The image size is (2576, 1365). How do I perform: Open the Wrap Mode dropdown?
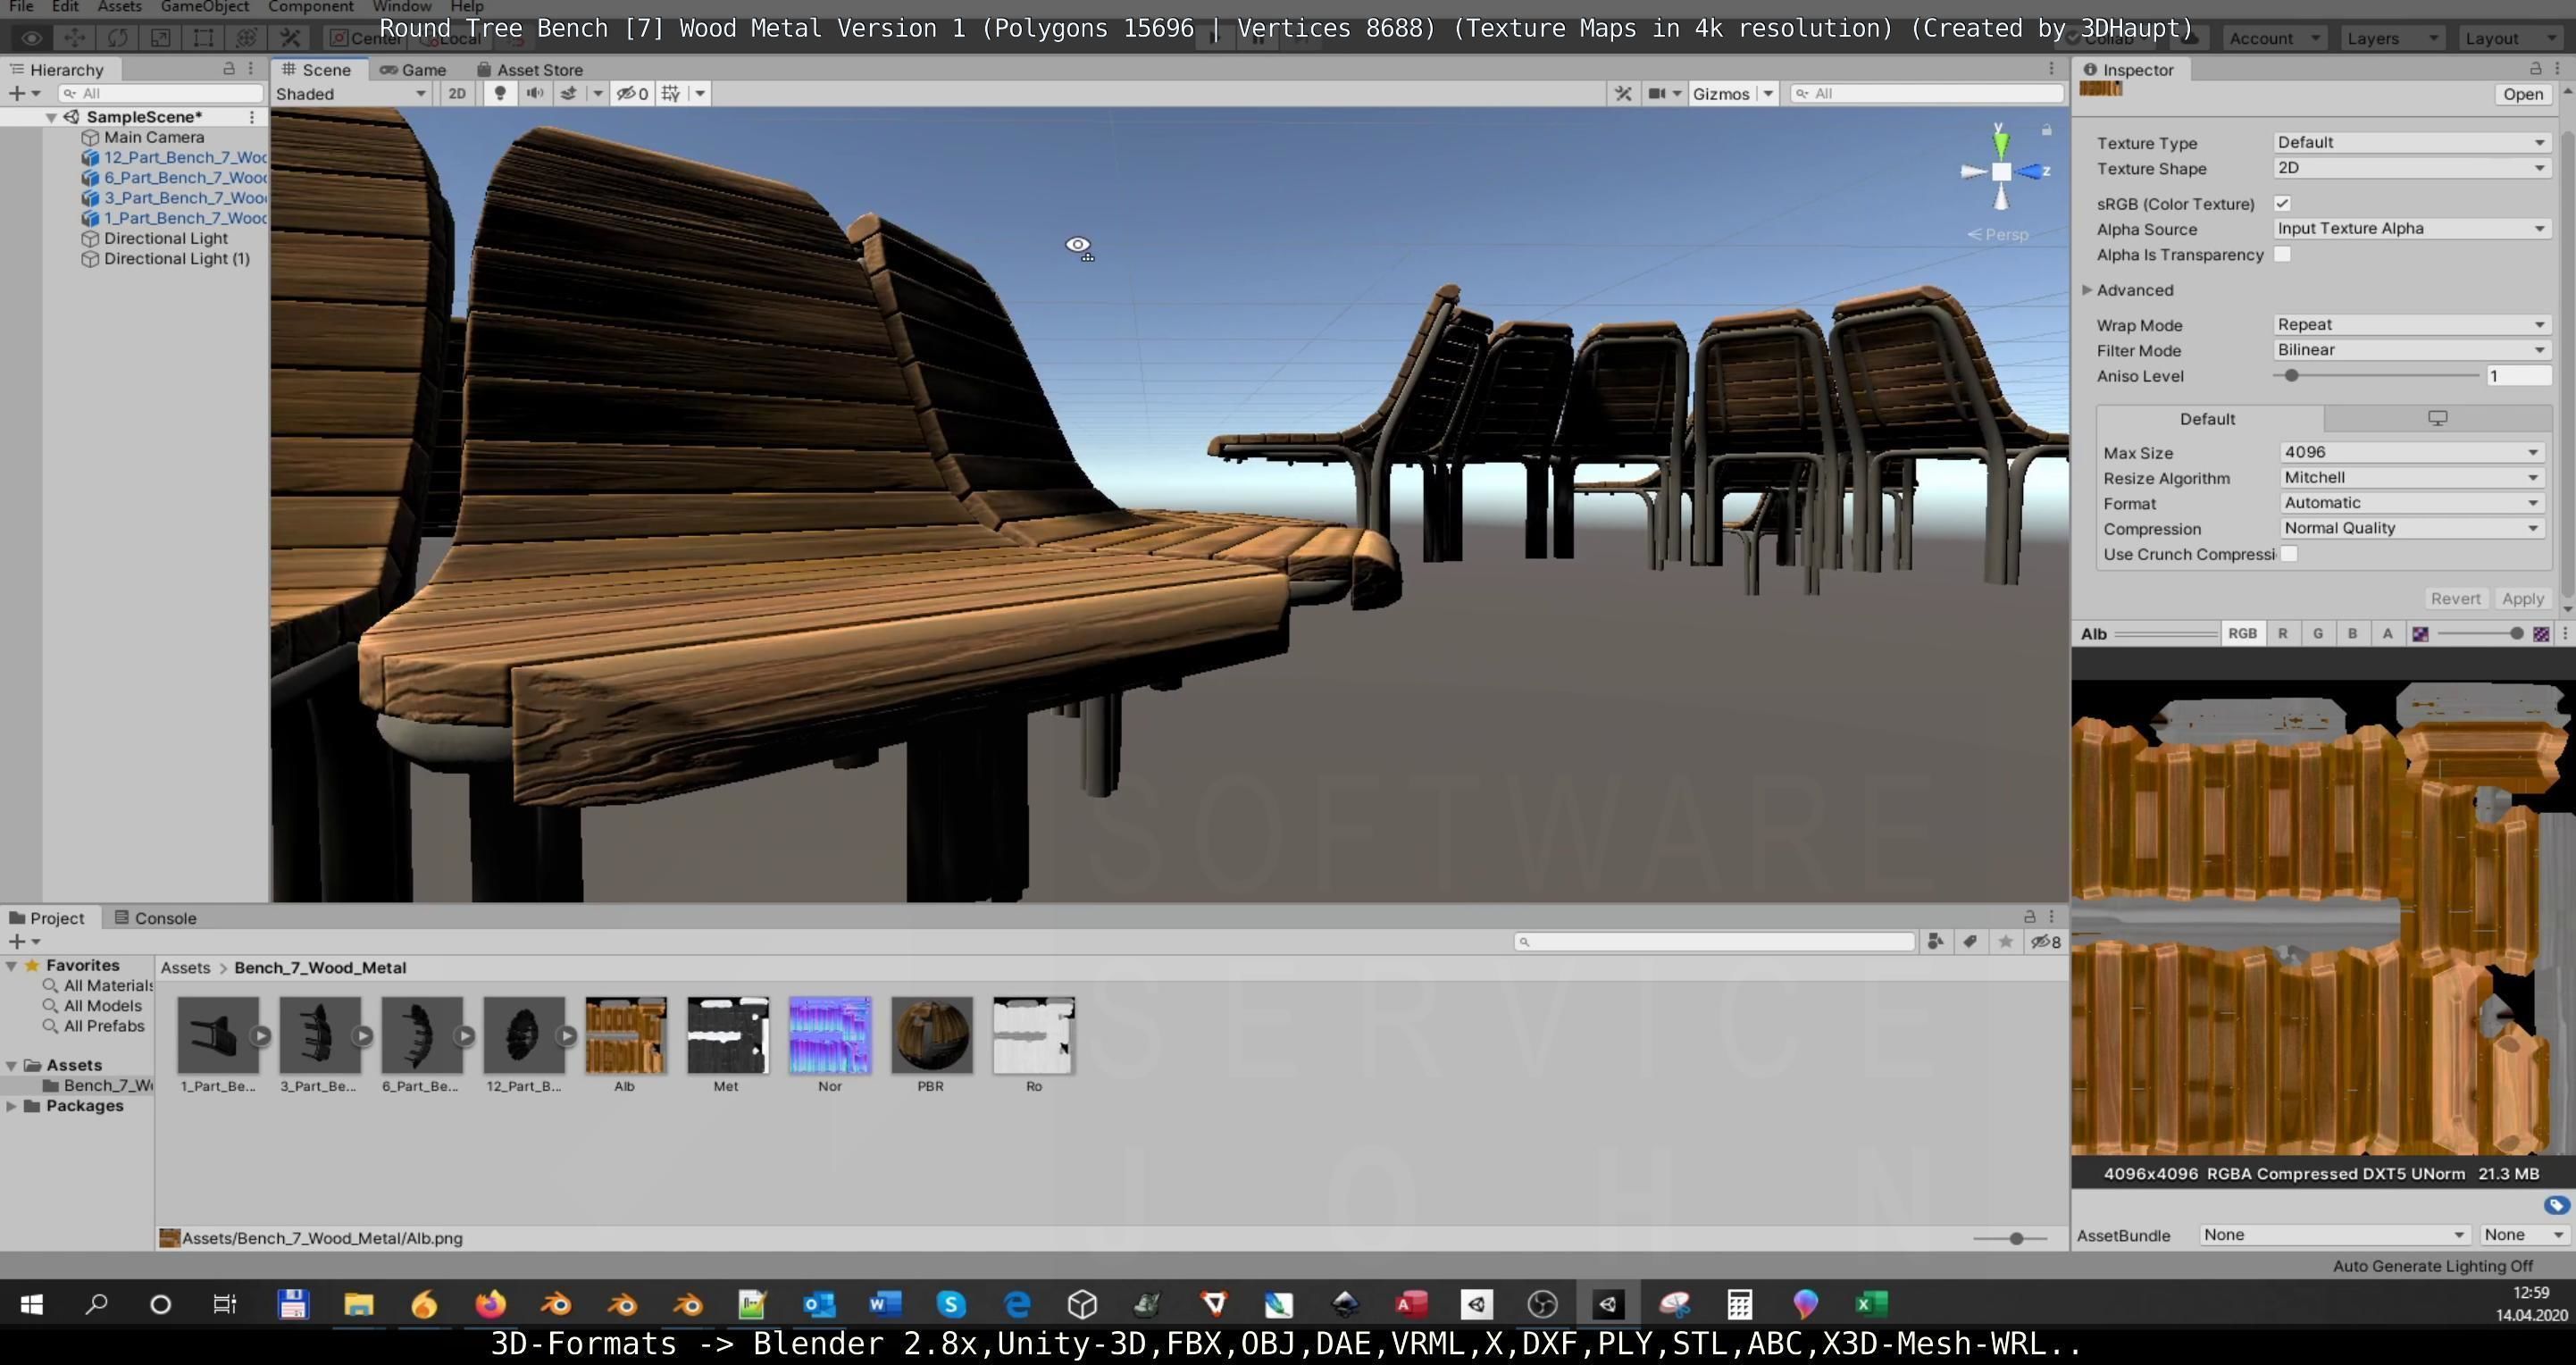(x=2410, y=324)
